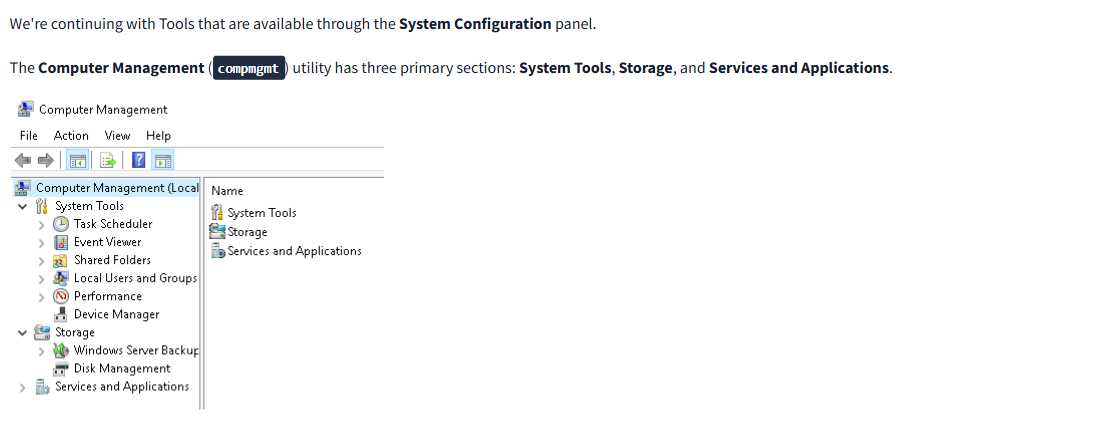Select Task Scheduler clock icon in tree
1093x425 pixels.
click(x=61, y=224)
